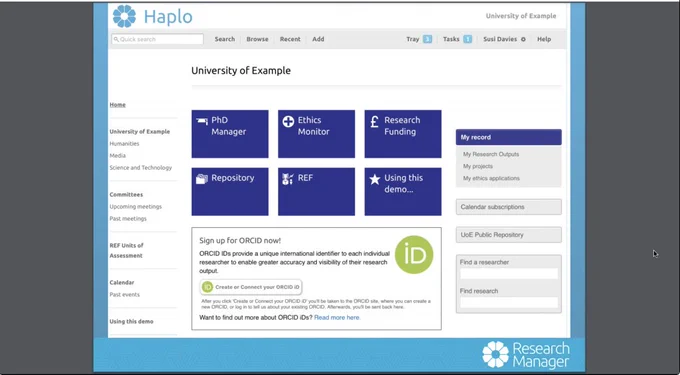Click the Find a researcher input field
Image resolution: width=680 pixels, height=375 pixels.
pyautogui.click(x=509, y=274)
